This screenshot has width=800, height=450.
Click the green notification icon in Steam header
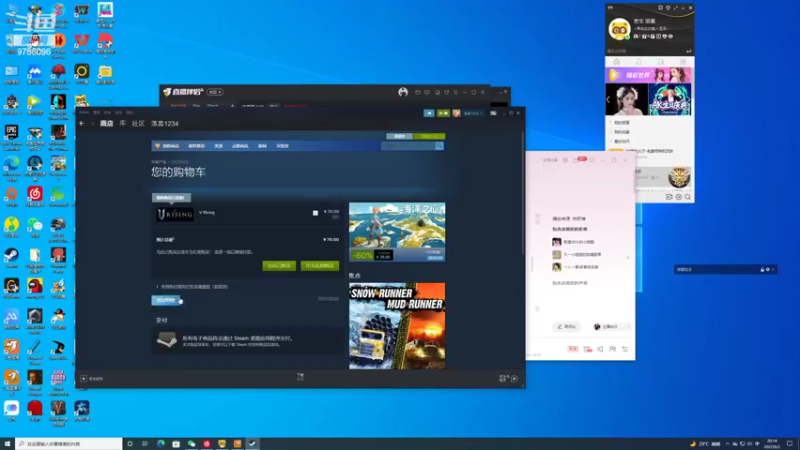point(443,113)
